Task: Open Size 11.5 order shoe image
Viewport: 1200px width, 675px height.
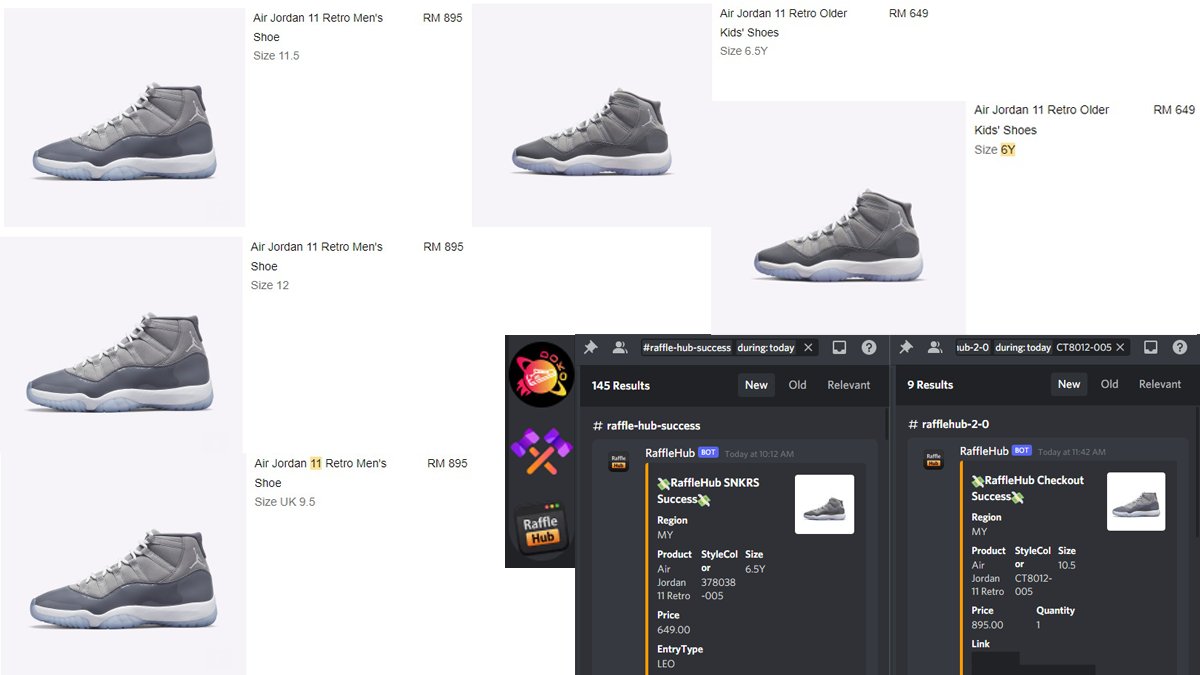Action: click(x=125, y=117)
